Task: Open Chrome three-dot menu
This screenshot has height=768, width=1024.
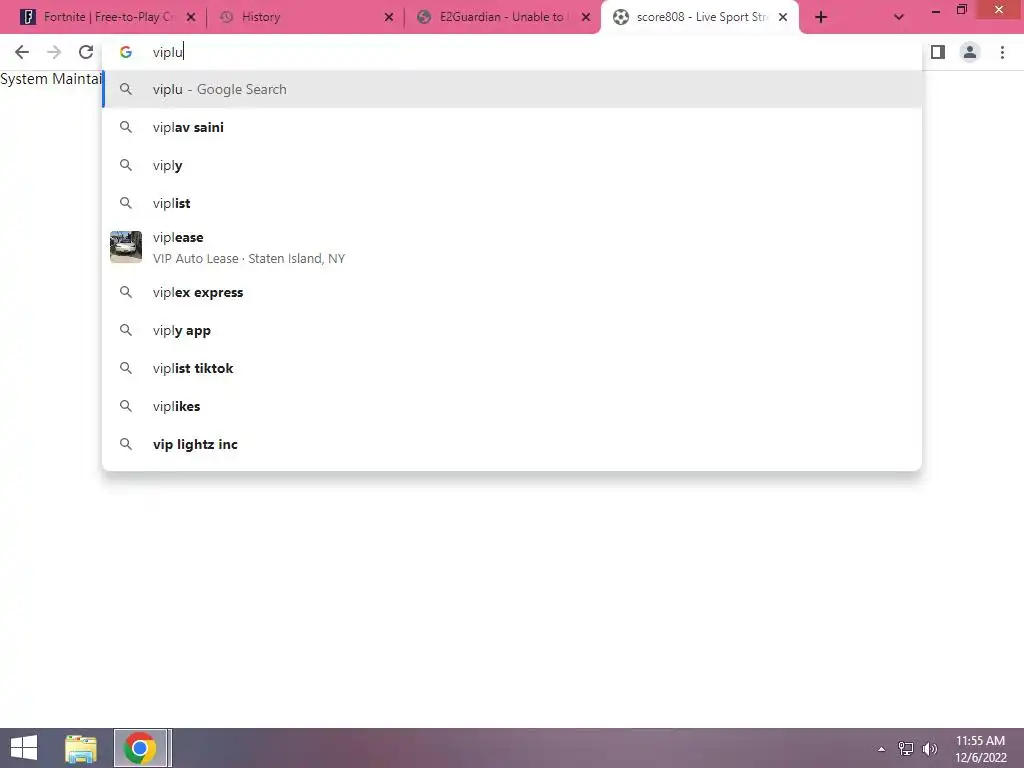Action: coord(1002,52)
